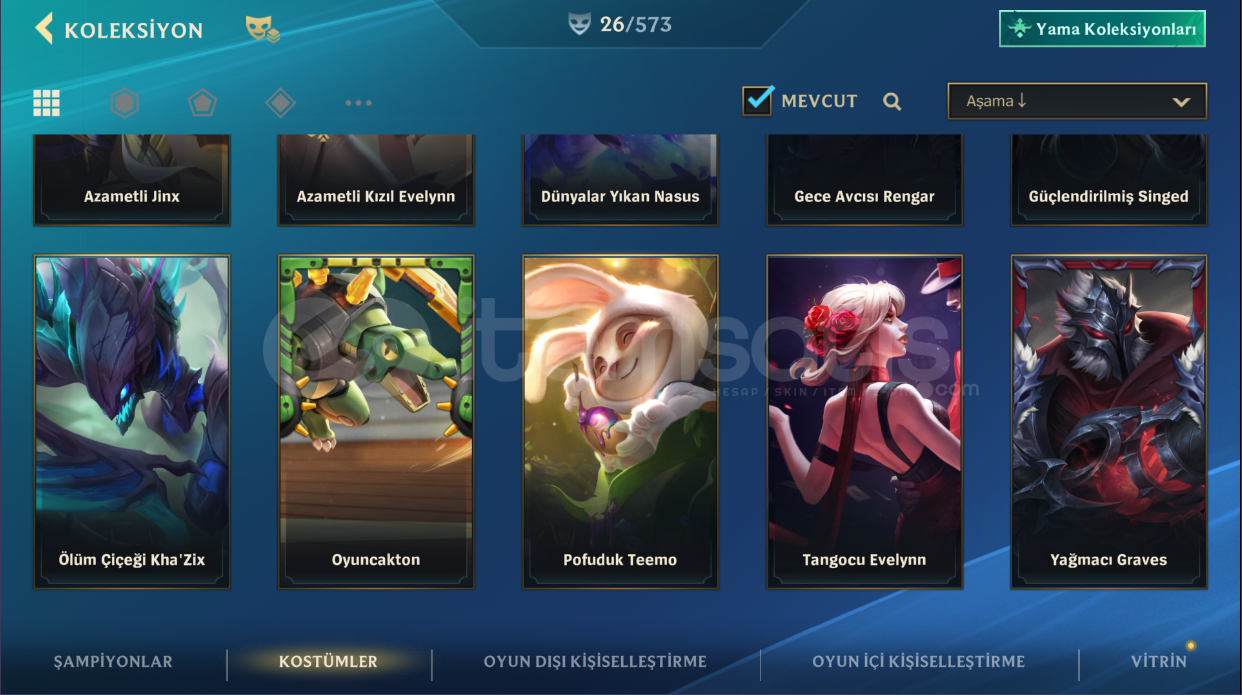
Task: Uncheck the Mevcut checkbox
Action: [758, 100]
